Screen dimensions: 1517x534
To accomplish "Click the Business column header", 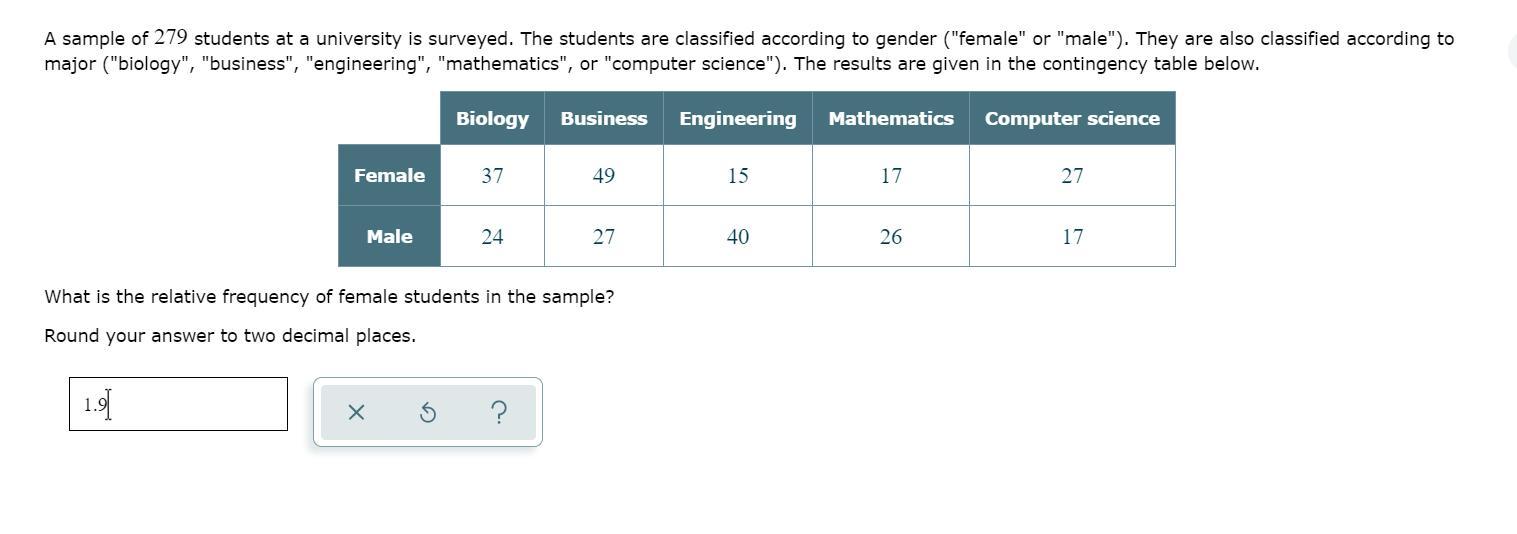I will [x=603, y=118].
